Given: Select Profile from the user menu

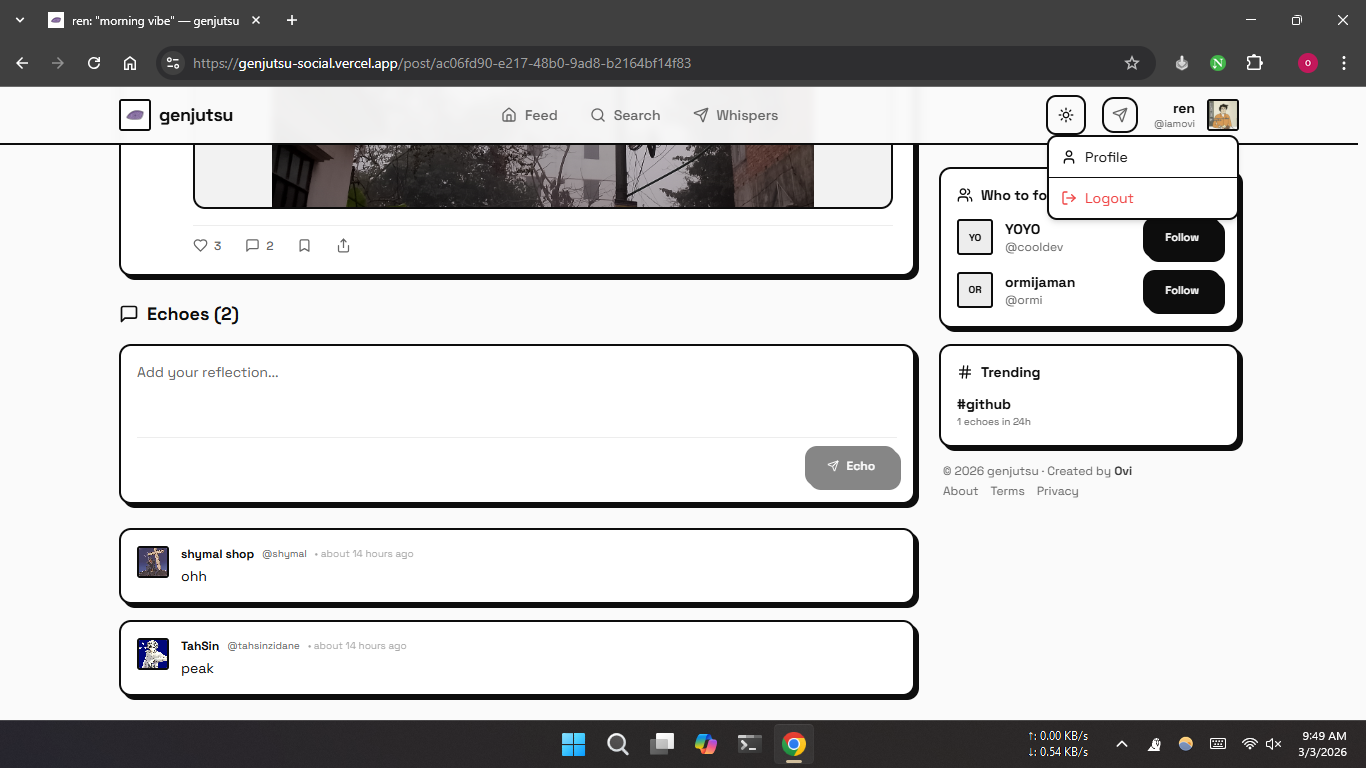Looking at the screenshot, I should tap(1143, 157).
